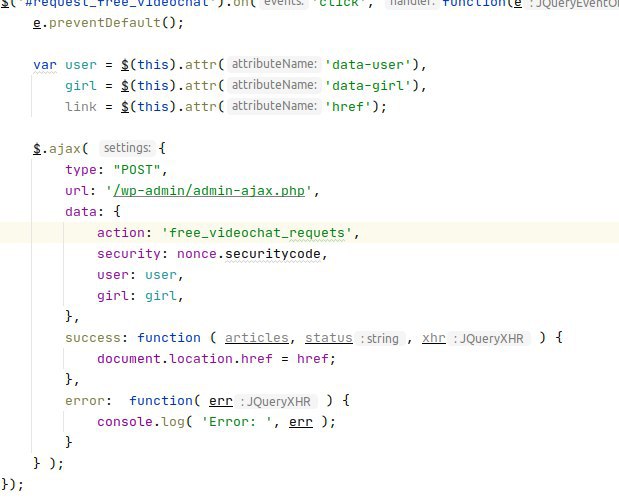
Task: Click 'securitycode' after nonce
Action: tap(272, 254)
